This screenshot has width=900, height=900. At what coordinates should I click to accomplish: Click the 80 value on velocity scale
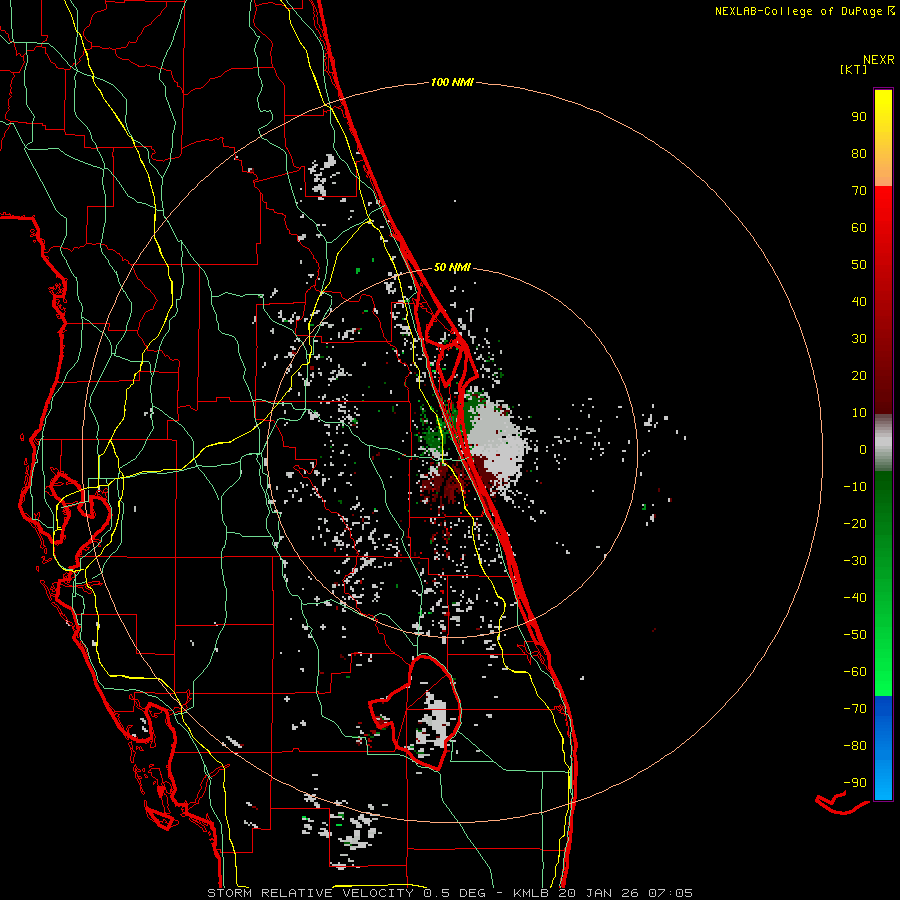coord(859,153)
